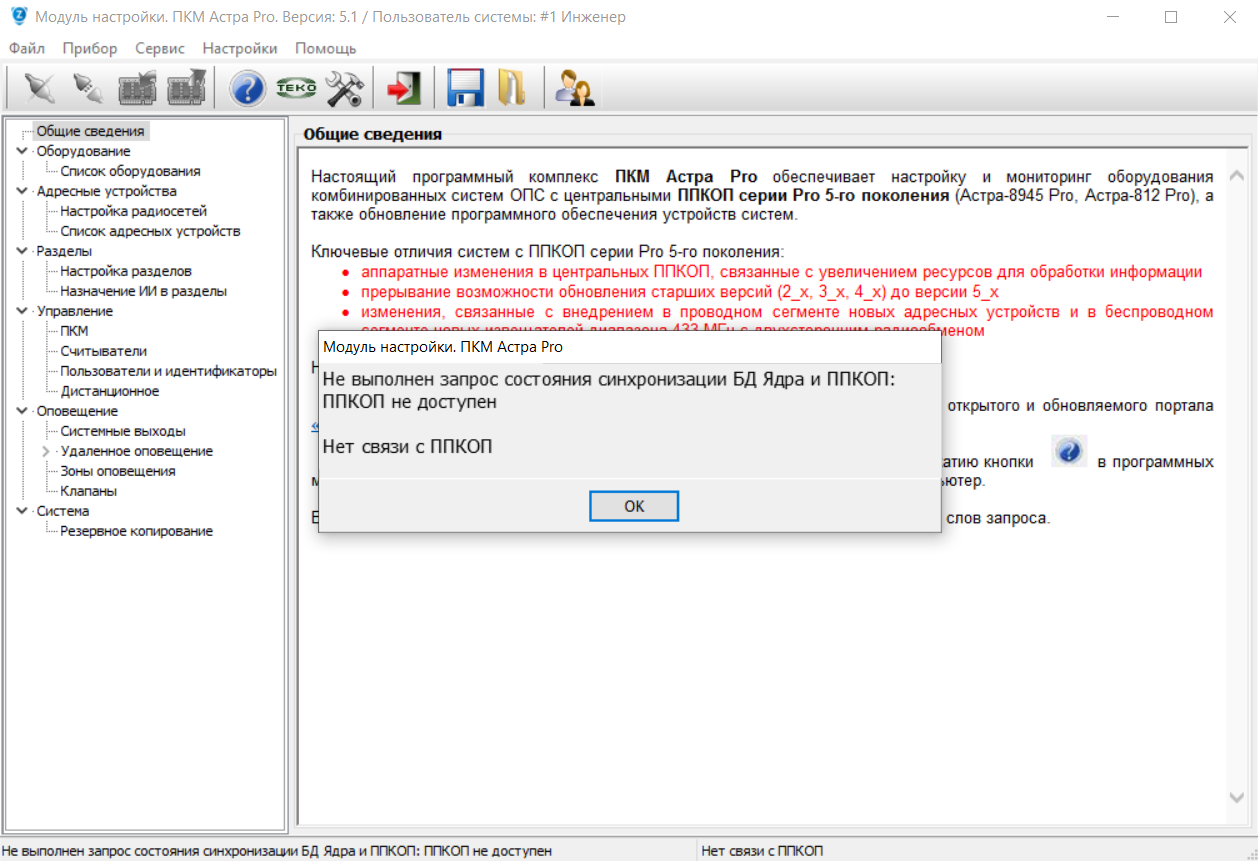Screen dimensions: 1258x861
Task: Click the exit door icon with red arrow
Action: [403, 88]
